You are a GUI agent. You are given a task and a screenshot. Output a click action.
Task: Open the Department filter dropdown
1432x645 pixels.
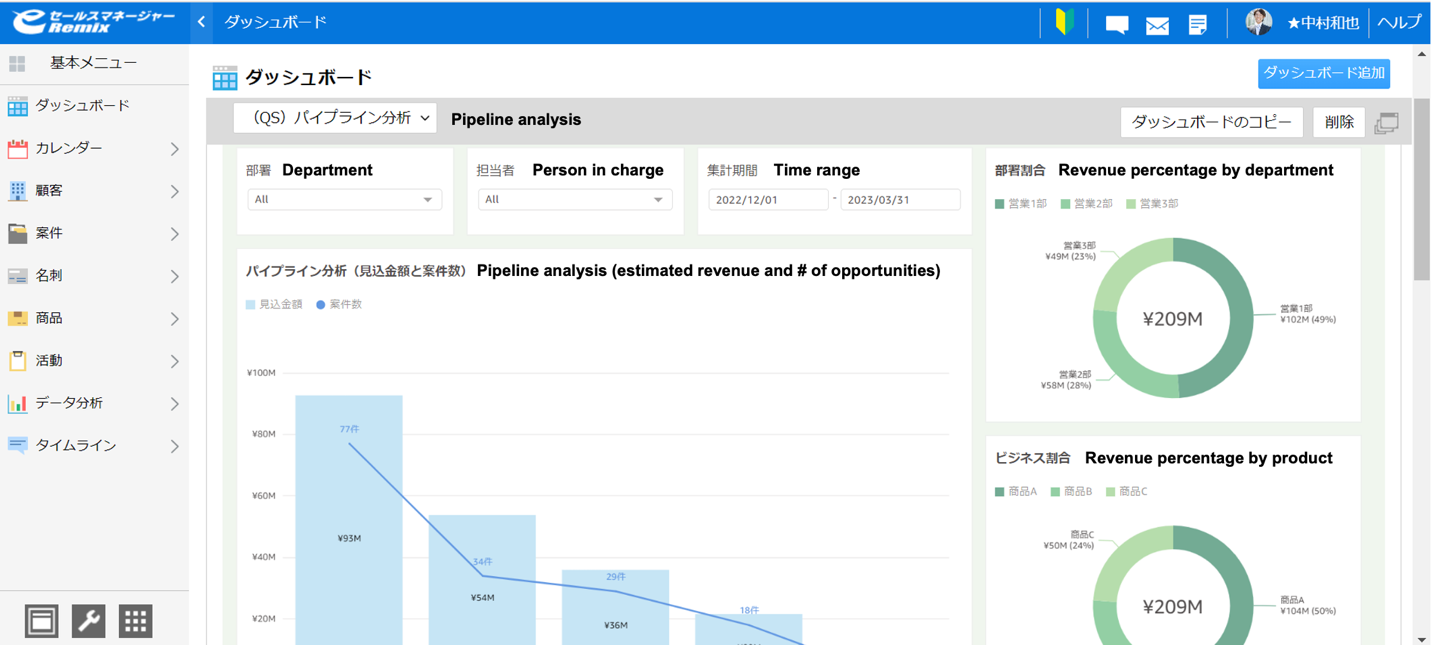(344, 199)
